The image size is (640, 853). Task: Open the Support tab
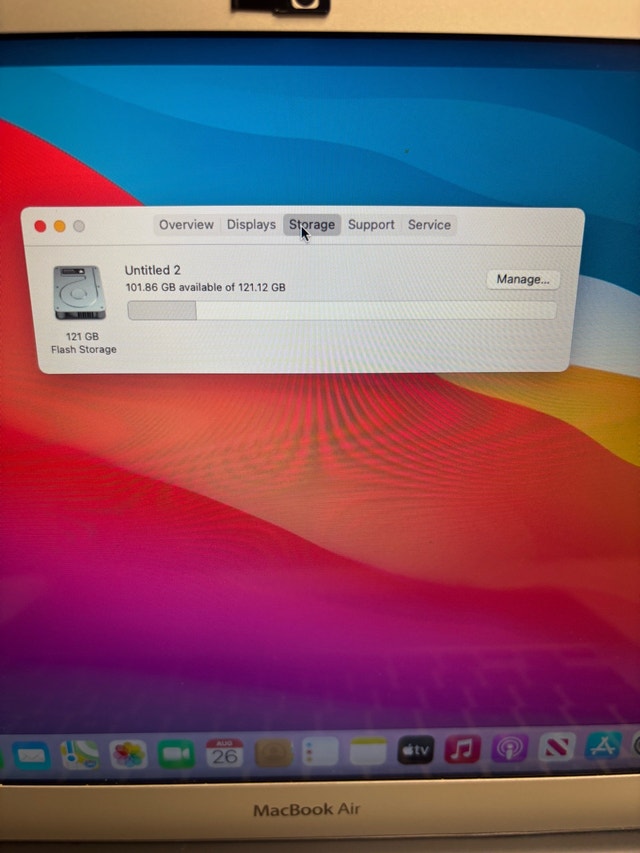(371, 225)
